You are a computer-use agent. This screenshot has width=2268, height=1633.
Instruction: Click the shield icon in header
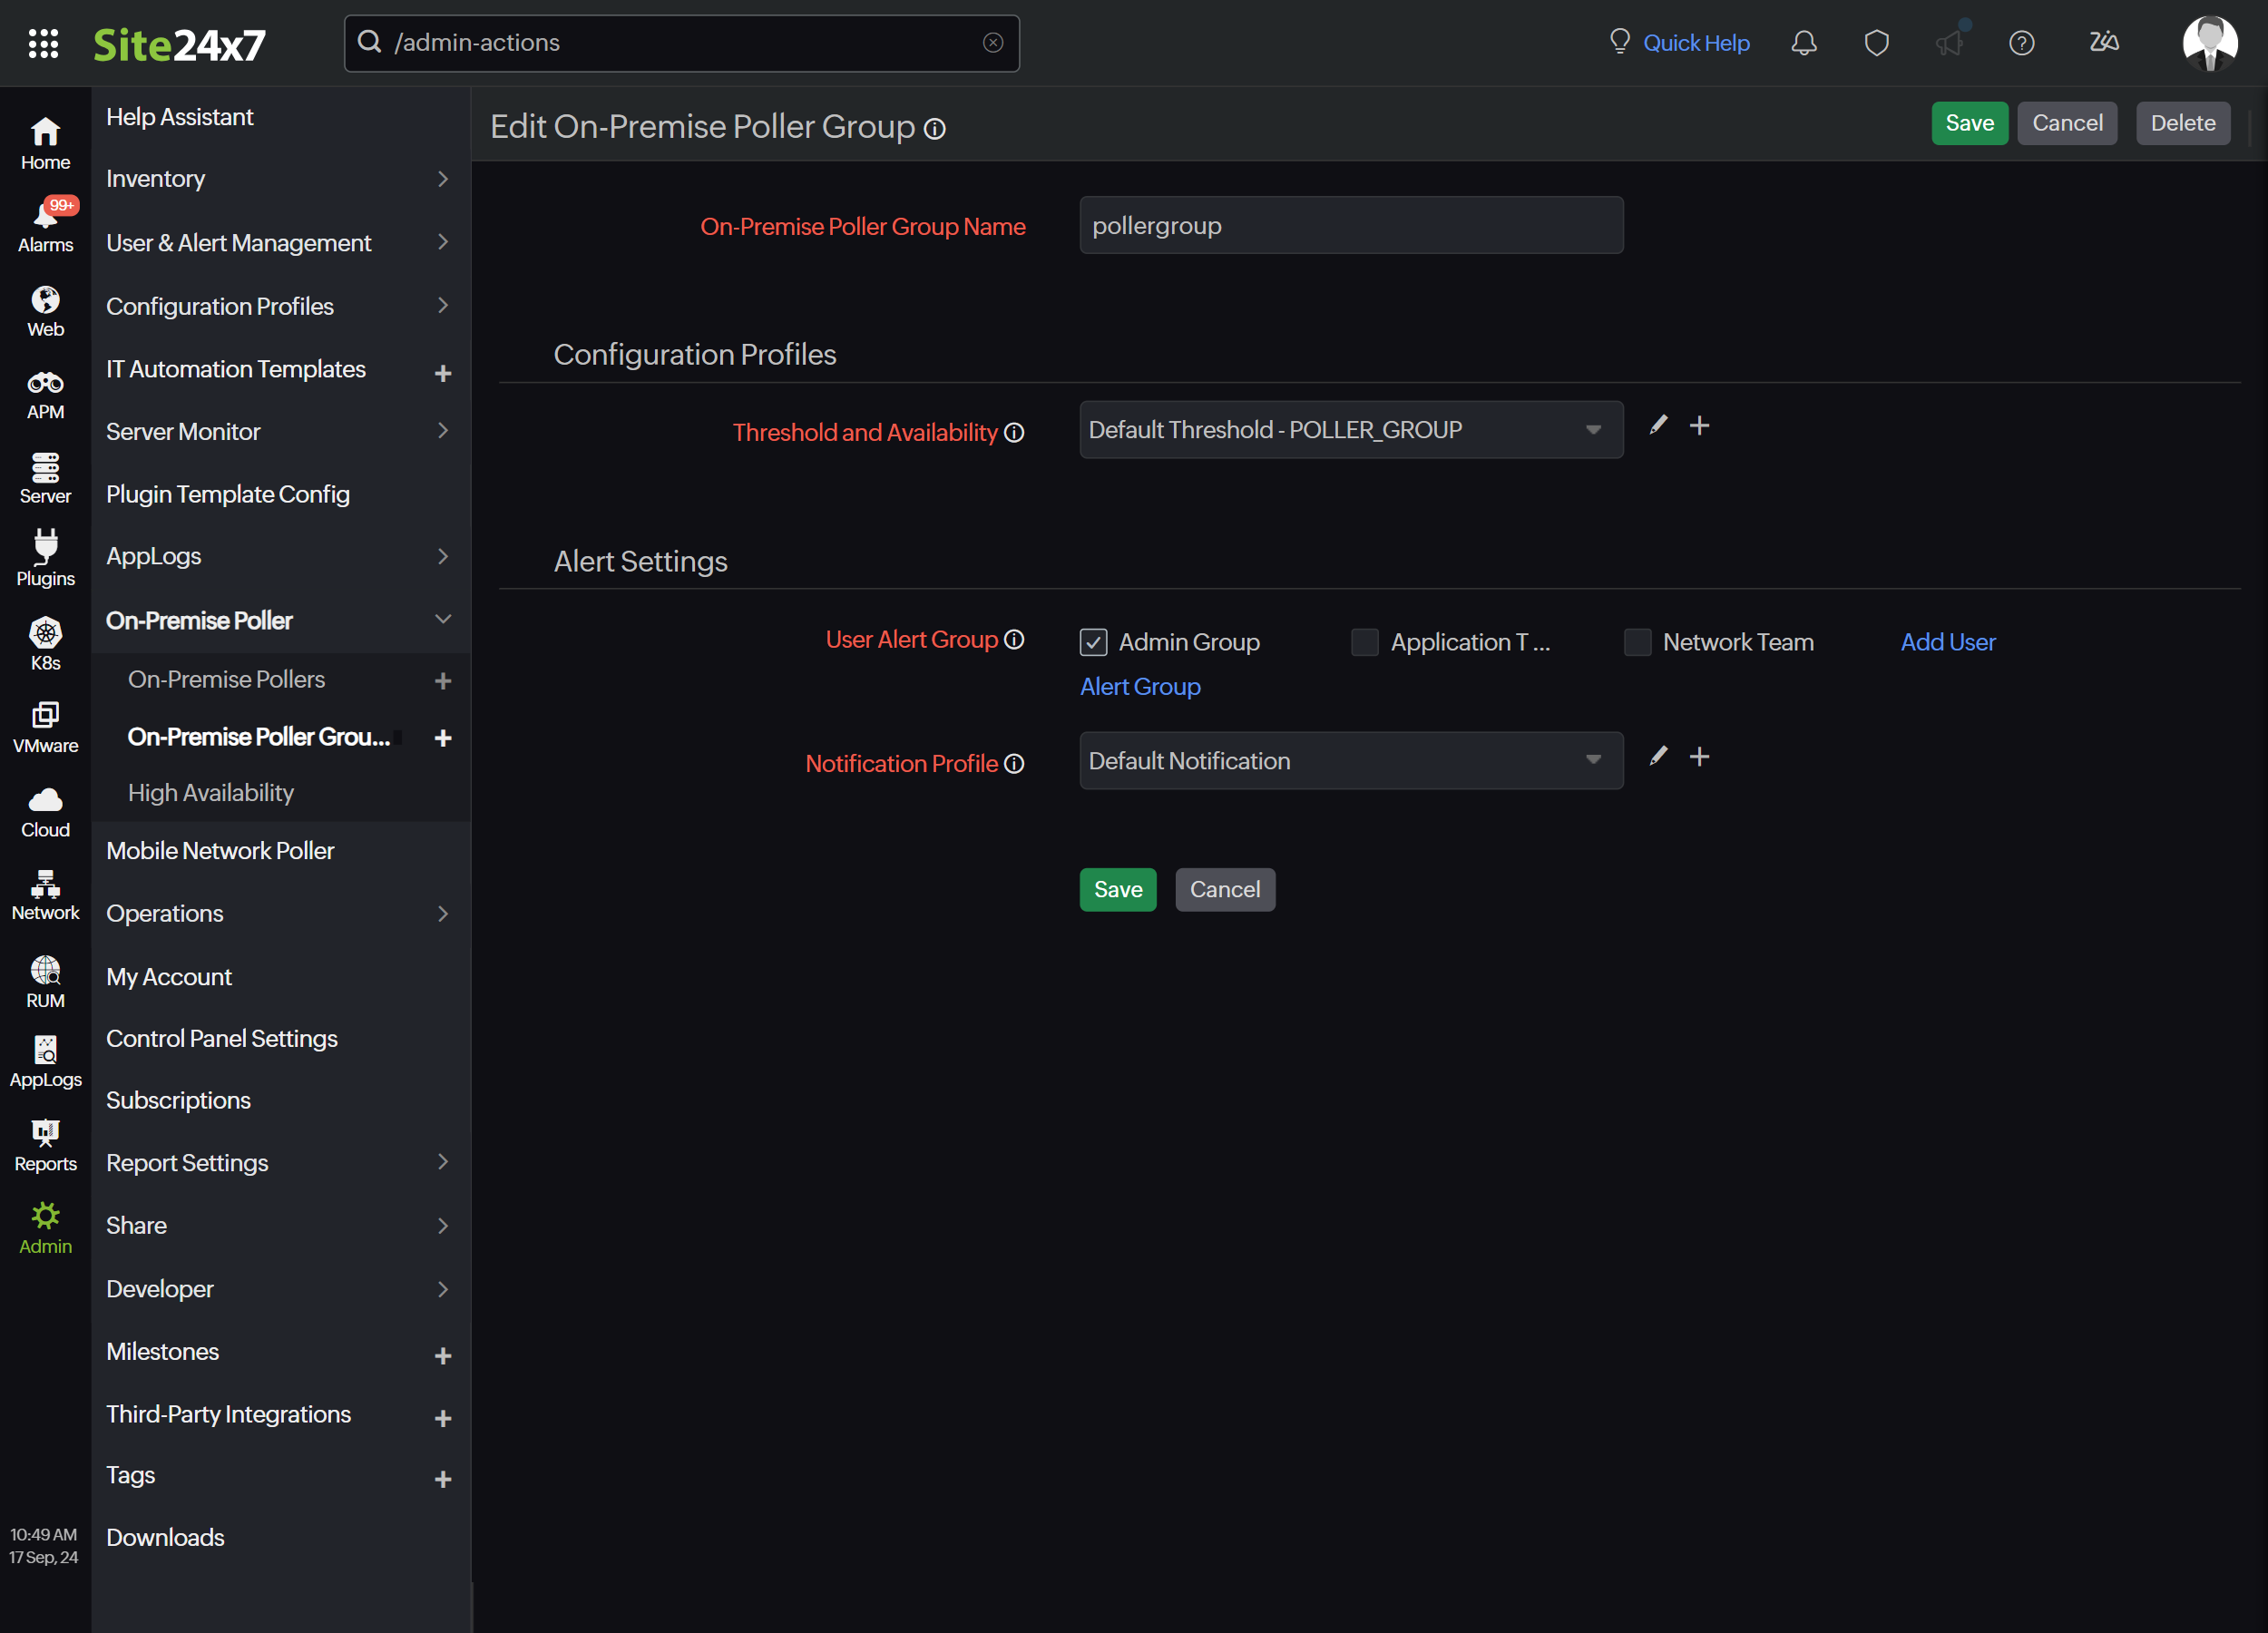point(1876,43)
